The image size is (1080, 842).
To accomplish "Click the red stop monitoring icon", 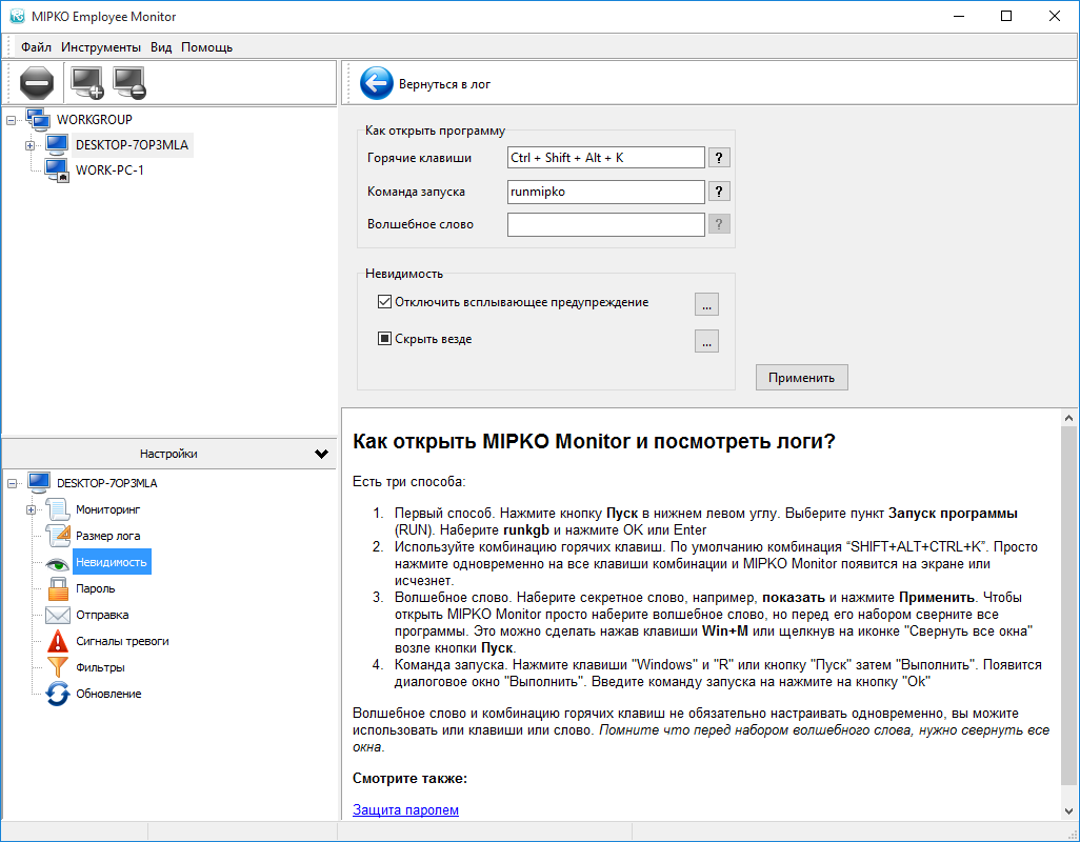I will pyautogui.click(x=35, y=83).
